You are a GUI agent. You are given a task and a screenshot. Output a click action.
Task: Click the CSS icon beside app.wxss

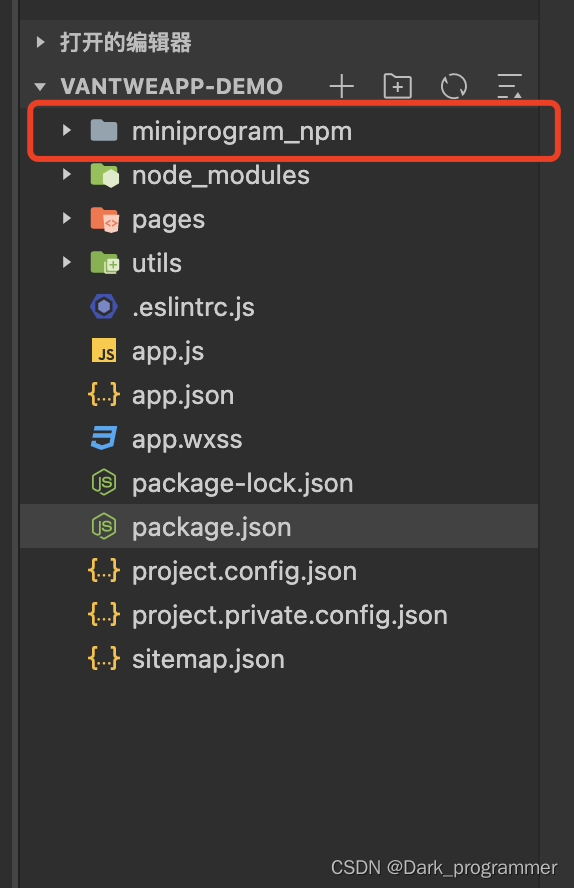pos(104,439)
